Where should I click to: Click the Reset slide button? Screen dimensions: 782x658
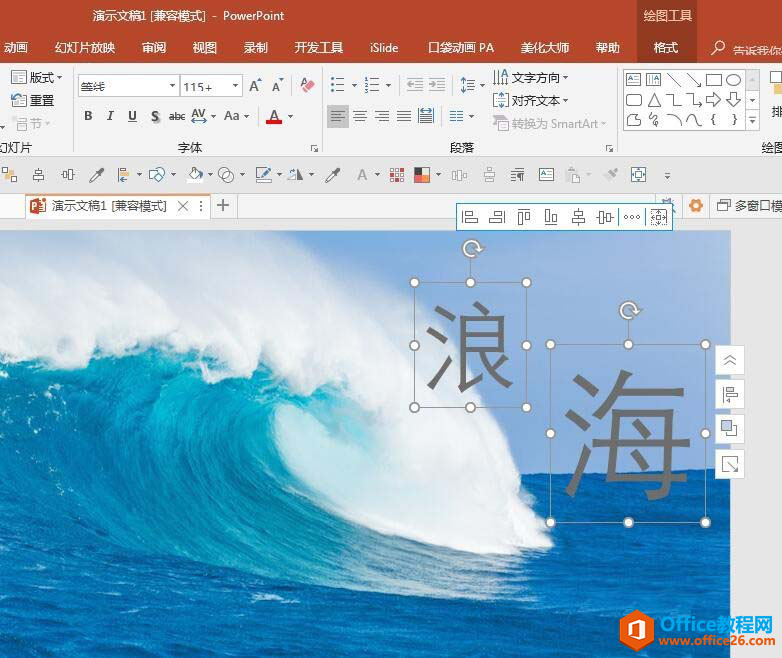click(32, 100)
